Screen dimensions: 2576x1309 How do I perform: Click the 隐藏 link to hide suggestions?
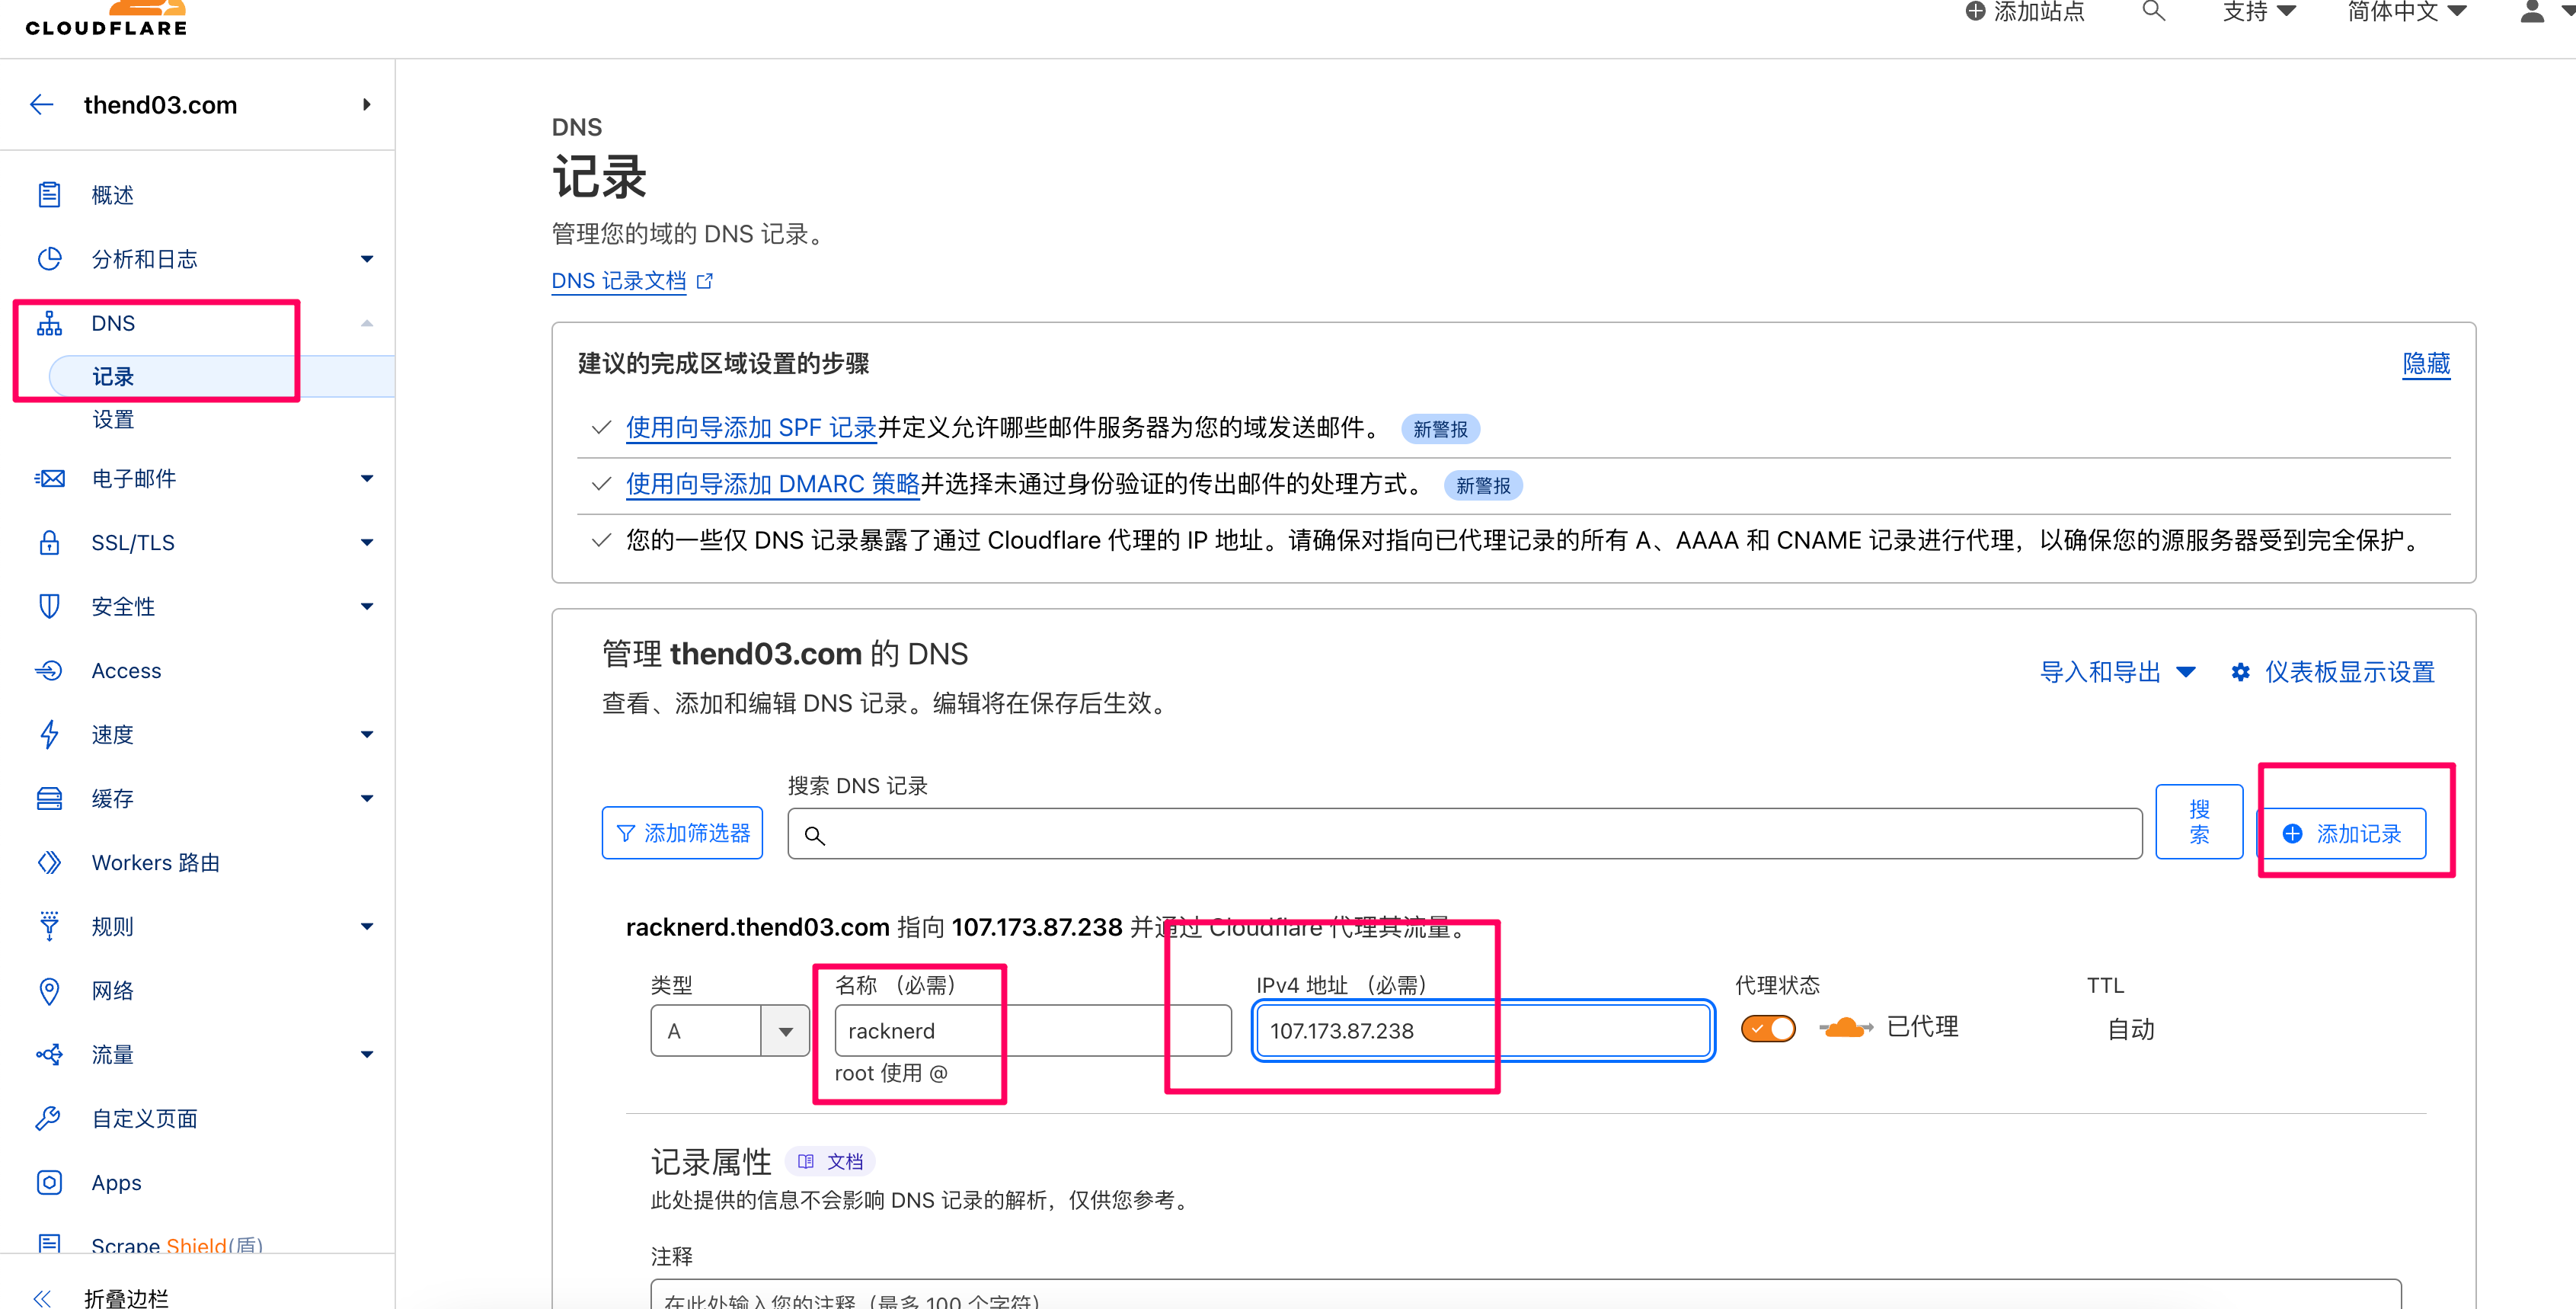tap(2426, 364)
